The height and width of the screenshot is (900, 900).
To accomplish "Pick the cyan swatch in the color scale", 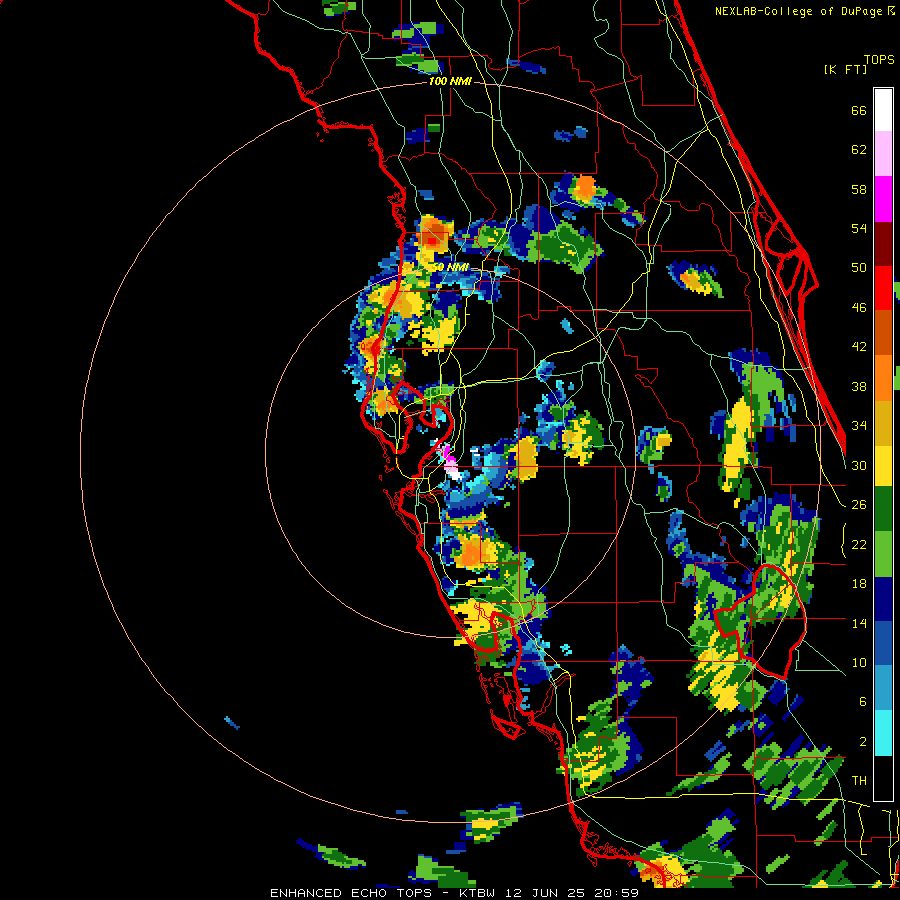I will (x=883, y=734).
